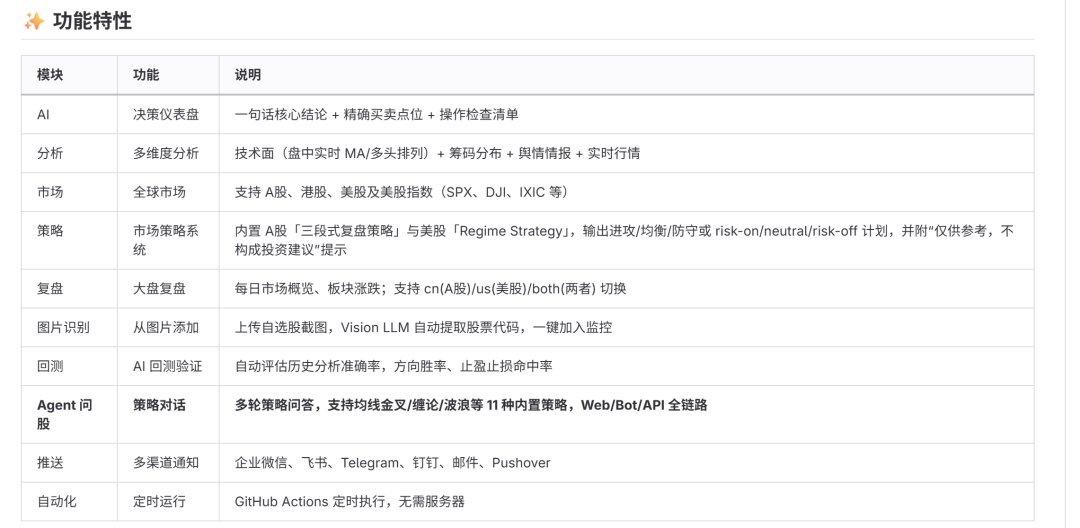Screen dimensions: 1080x528
Task: Click the 市场策略系统 function cell
Action: click(166, 240)
